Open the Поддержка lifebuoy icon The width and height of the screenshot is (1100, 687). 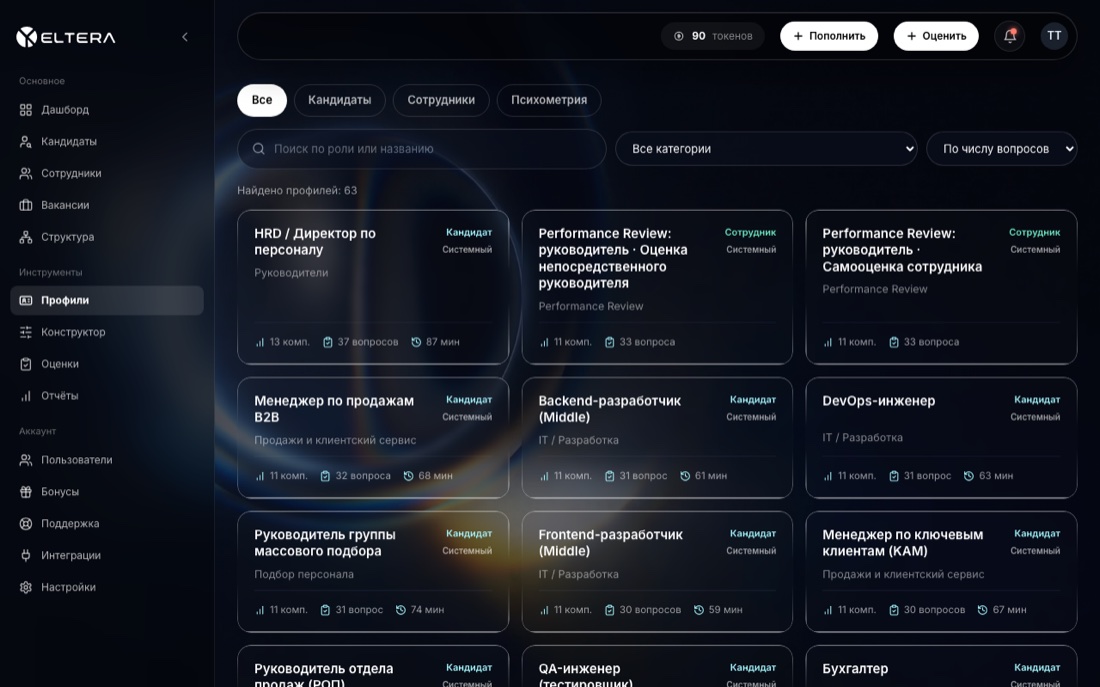click(26, 523)
